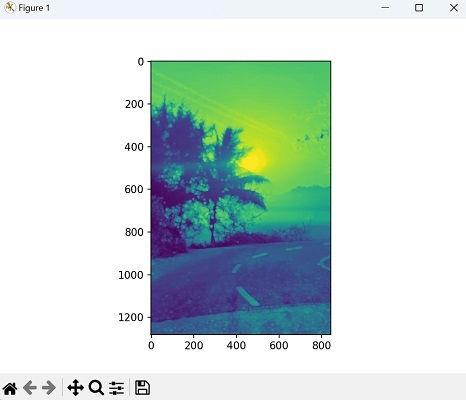Click x-axis tick label 400
Screen dimensions: 466x400
[x=236, y=345]
